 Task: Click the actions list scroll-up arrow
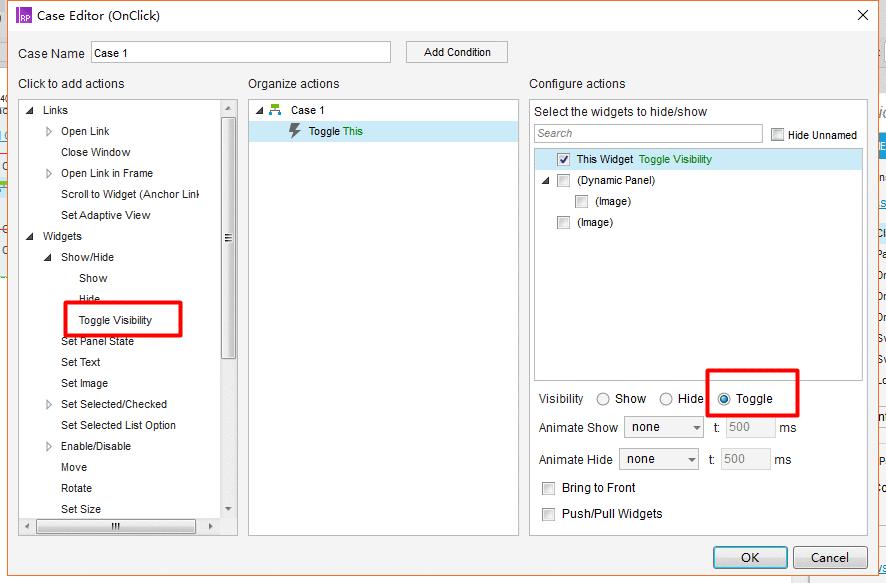pos(228,108)
